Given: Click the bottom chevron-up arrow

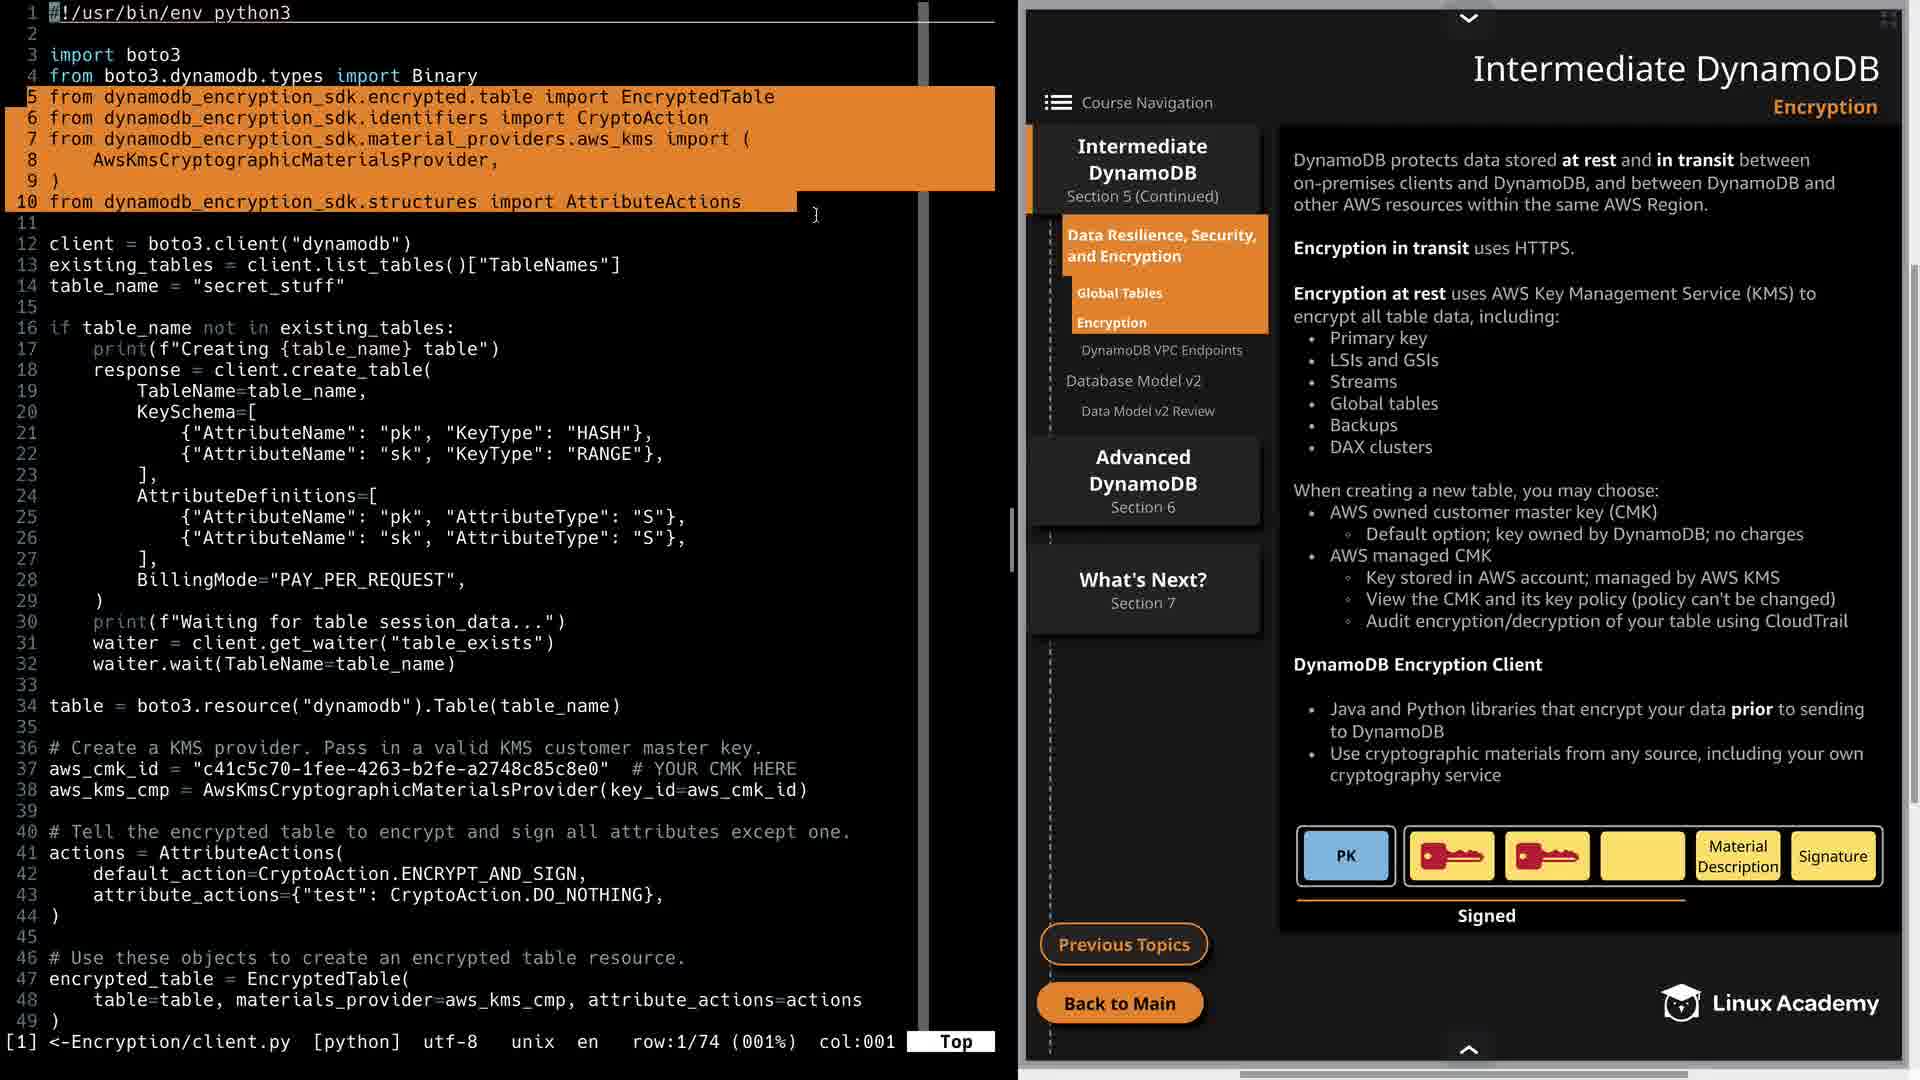Looking at the screenshot, I should [x=1468, y=1049].
